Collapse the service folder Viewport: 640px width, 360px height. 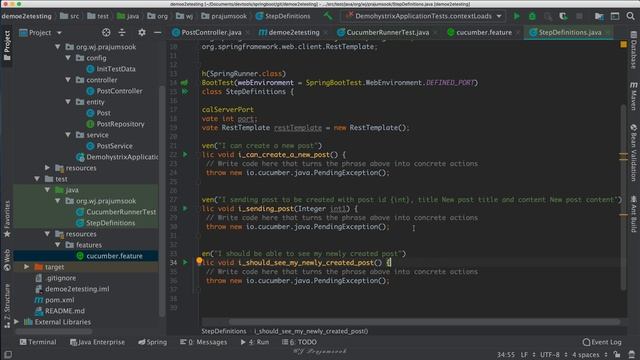(x=68, y=135)
